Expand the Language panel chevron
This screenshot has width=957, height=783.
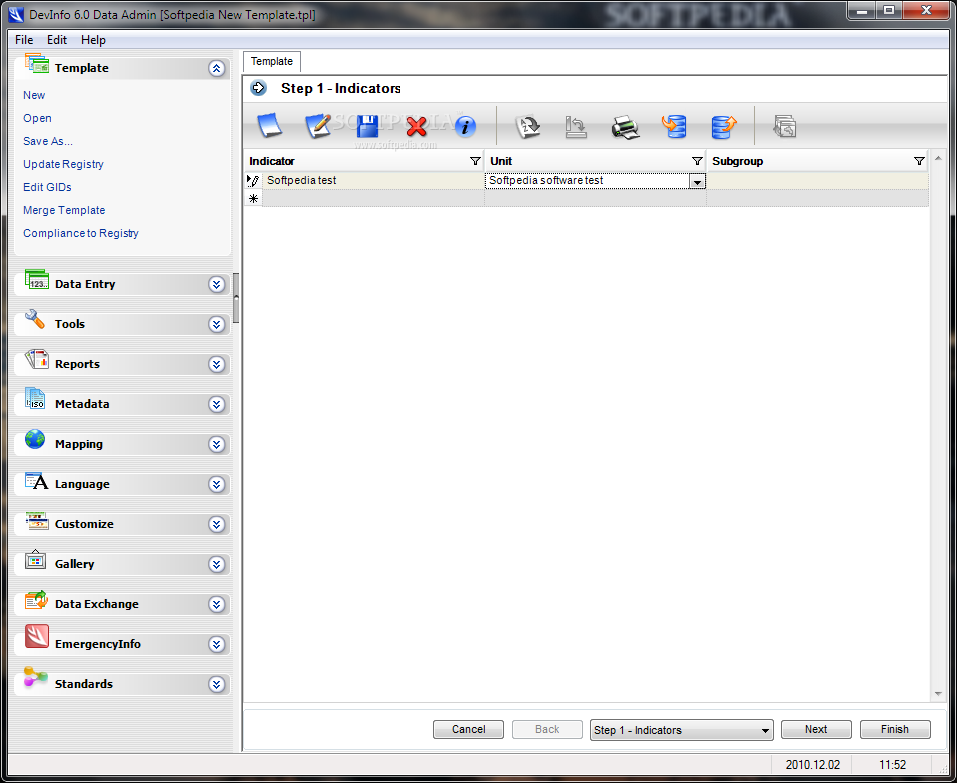pyautogui.click(x=217, y=484)
